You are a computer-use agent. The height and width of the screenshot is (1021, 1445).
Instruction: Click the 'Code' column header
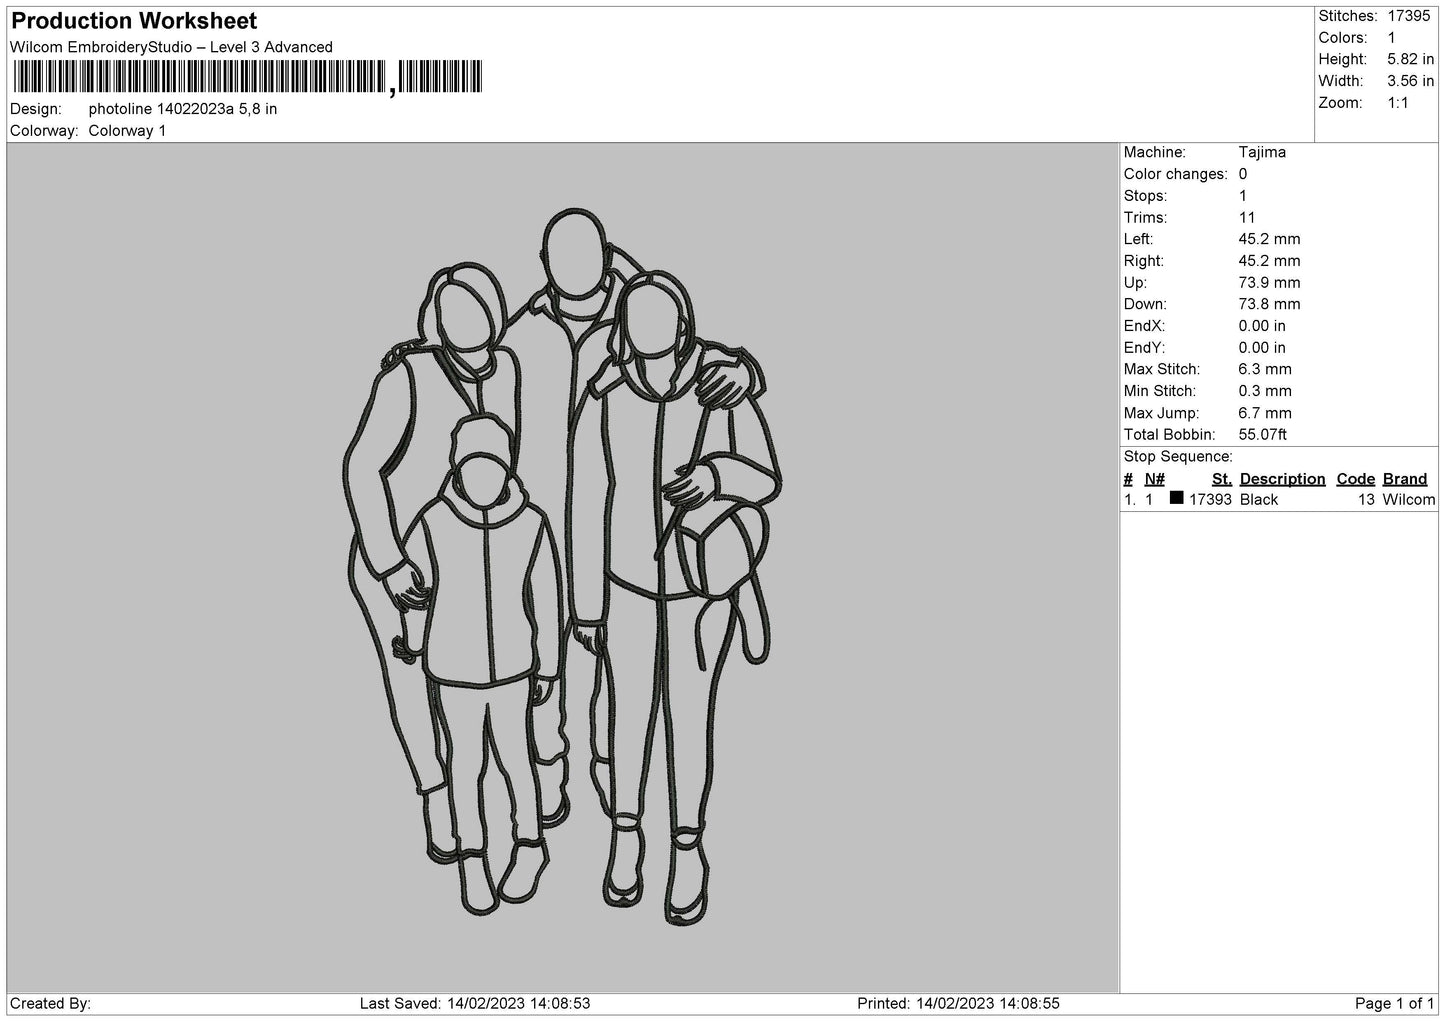point(1356,479)
